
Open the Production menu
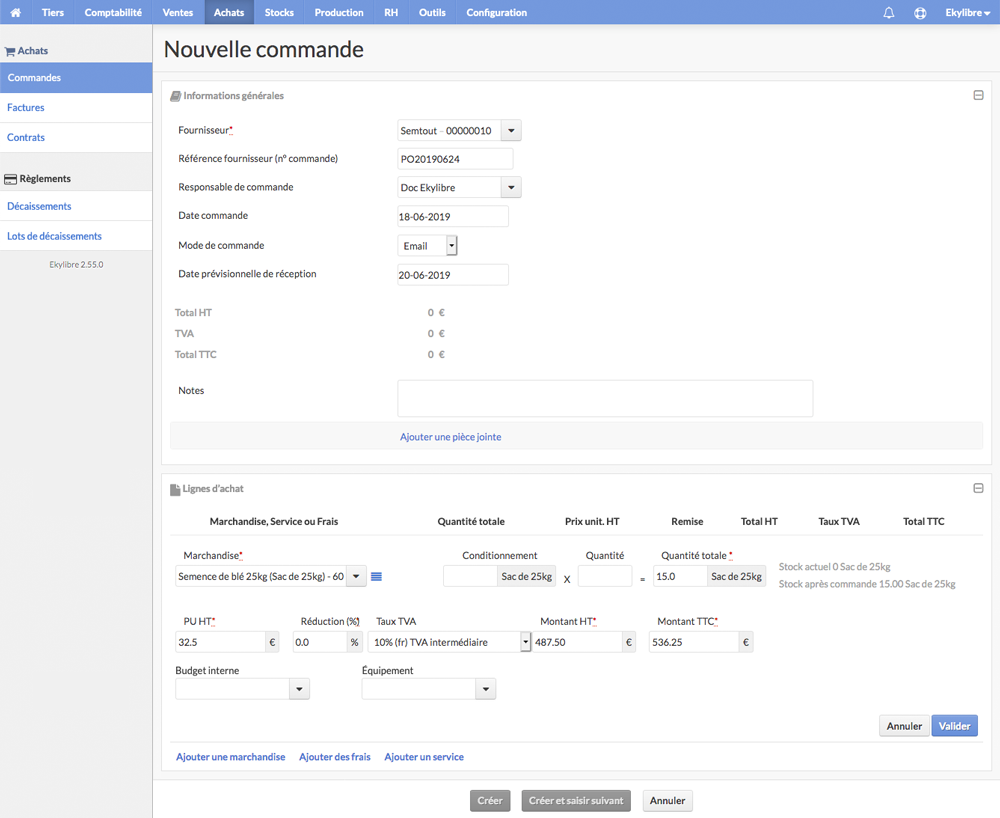339,12
